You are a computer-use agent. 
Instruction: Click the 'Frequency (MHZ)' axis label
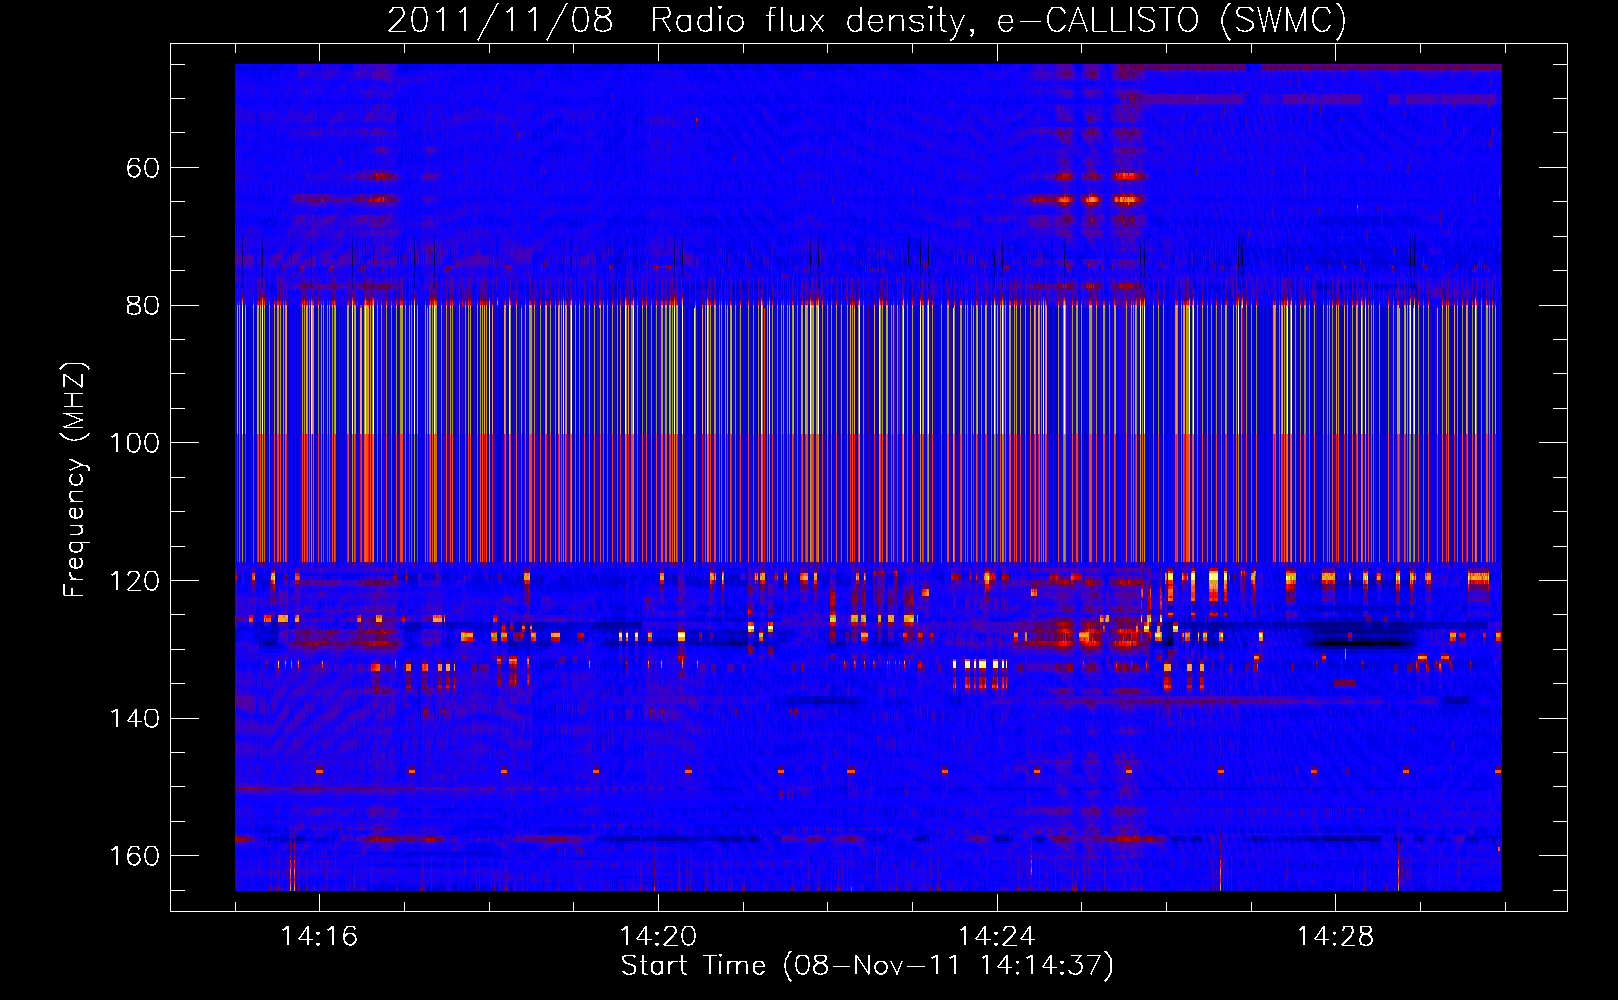point(75,479)
